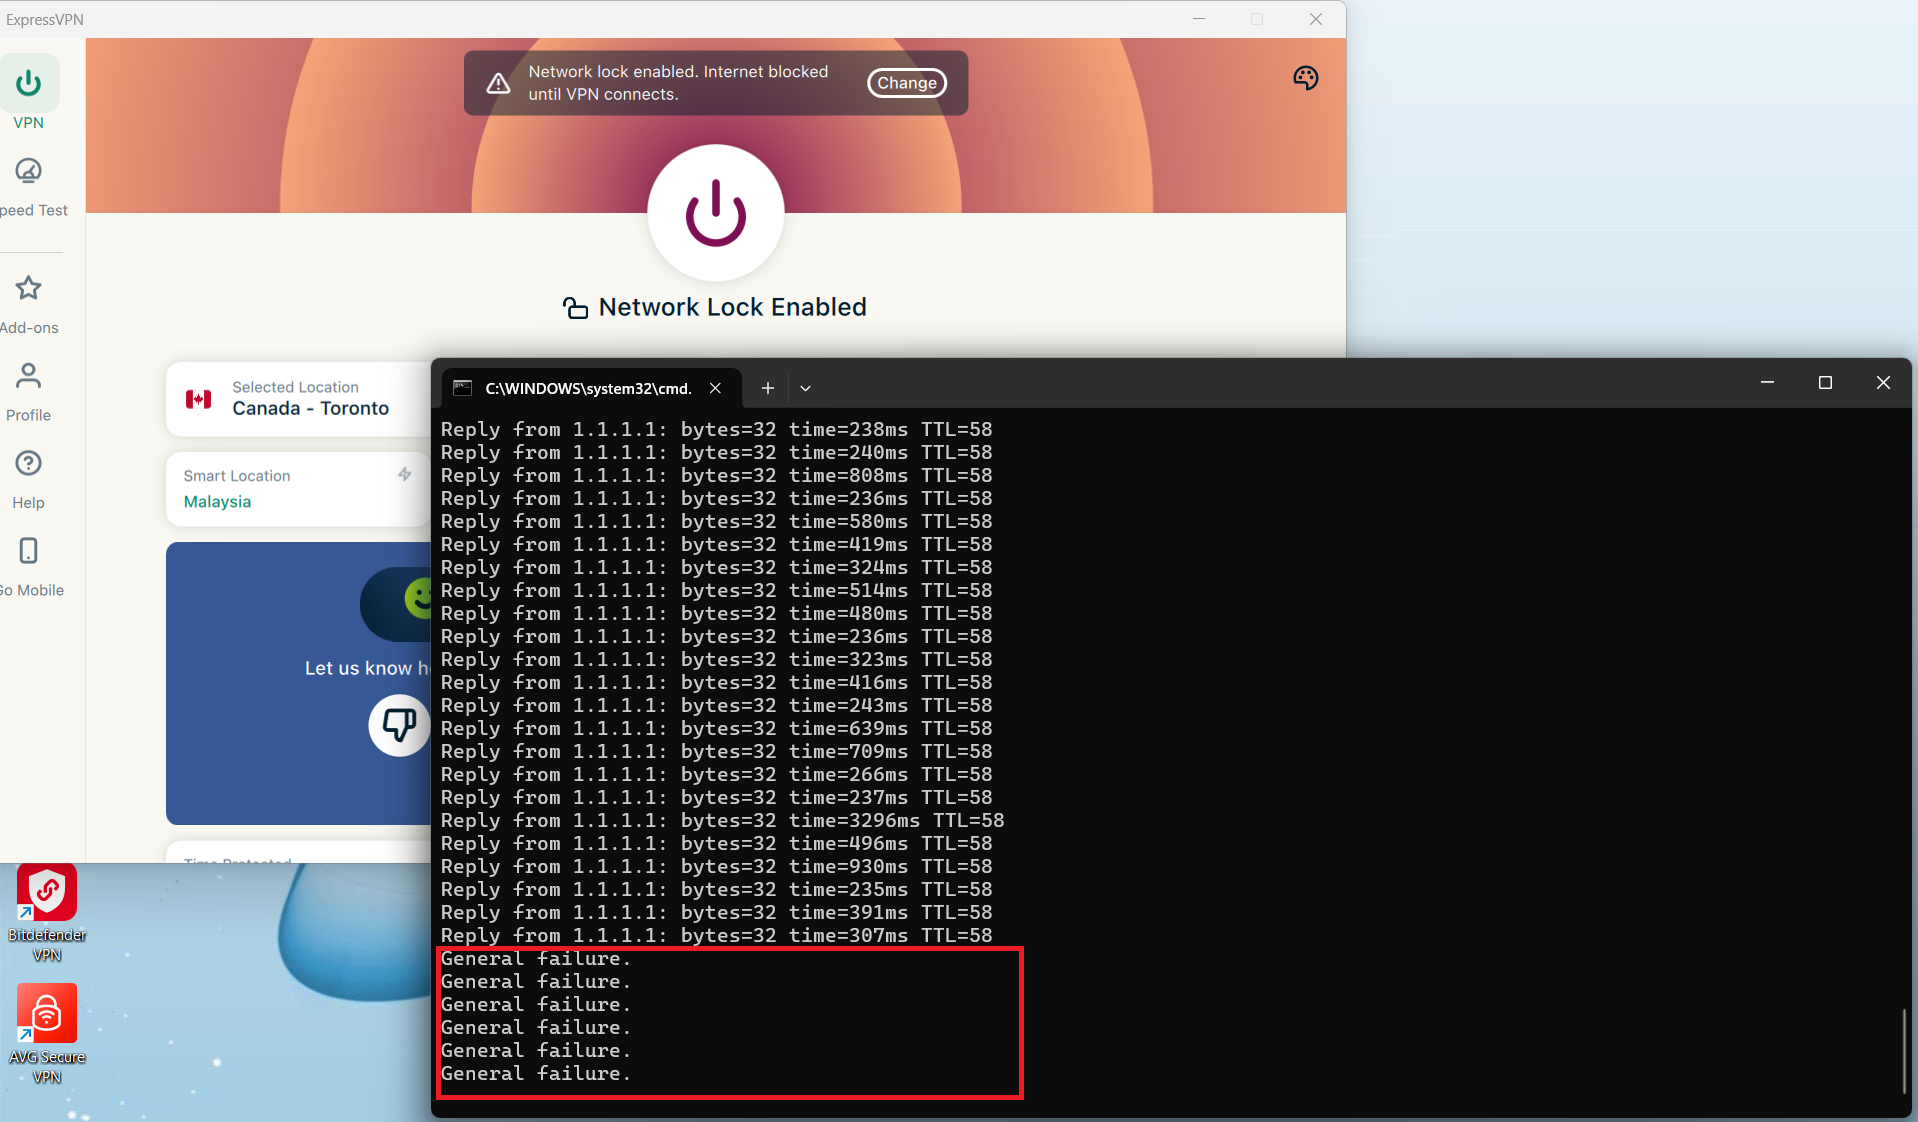1918x1122 pixels.
Task: Expand terminal profile dropdown chevron
Action: click(805, 388)
